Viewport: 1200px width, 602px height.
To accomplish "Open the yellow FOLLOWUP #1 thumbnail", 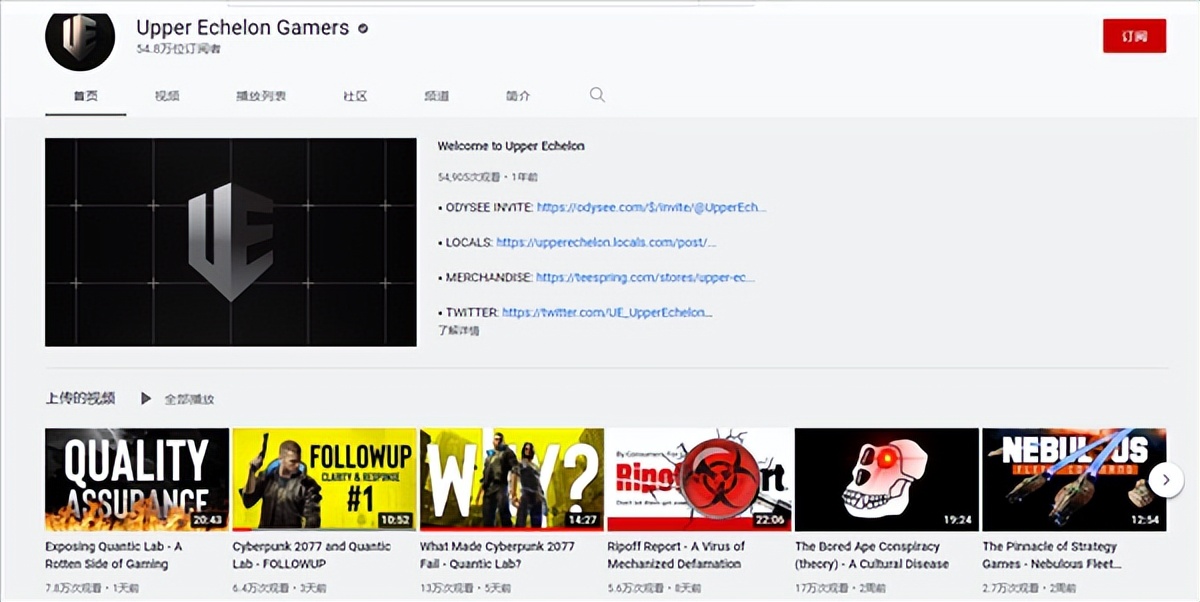I will click(x=324, y=479).
